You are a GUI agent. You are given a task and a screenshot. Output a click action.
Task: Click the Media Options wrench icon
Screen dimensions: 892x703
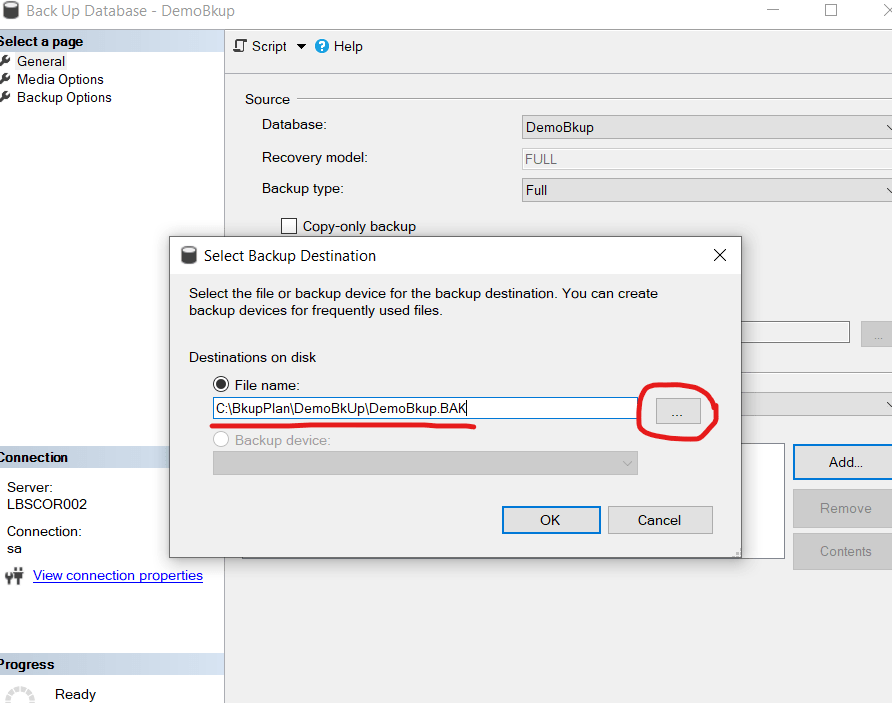[x=6, y=79]
